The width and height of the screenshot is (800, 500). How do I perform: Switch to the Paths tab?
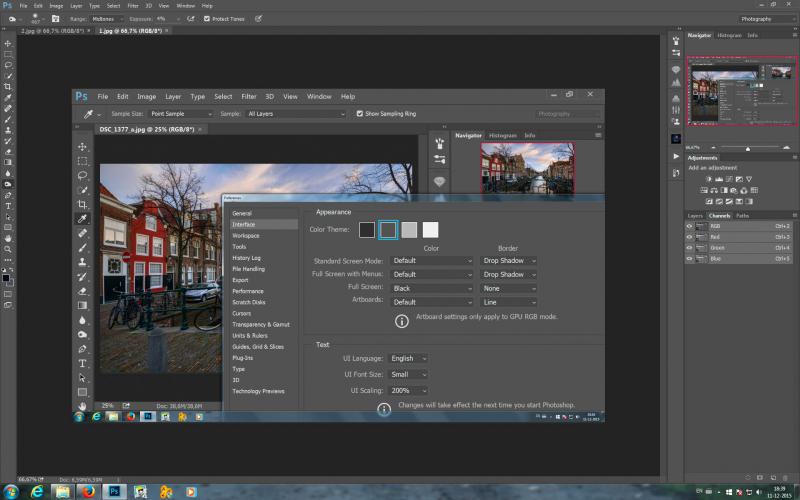click(x=742, y=215)
